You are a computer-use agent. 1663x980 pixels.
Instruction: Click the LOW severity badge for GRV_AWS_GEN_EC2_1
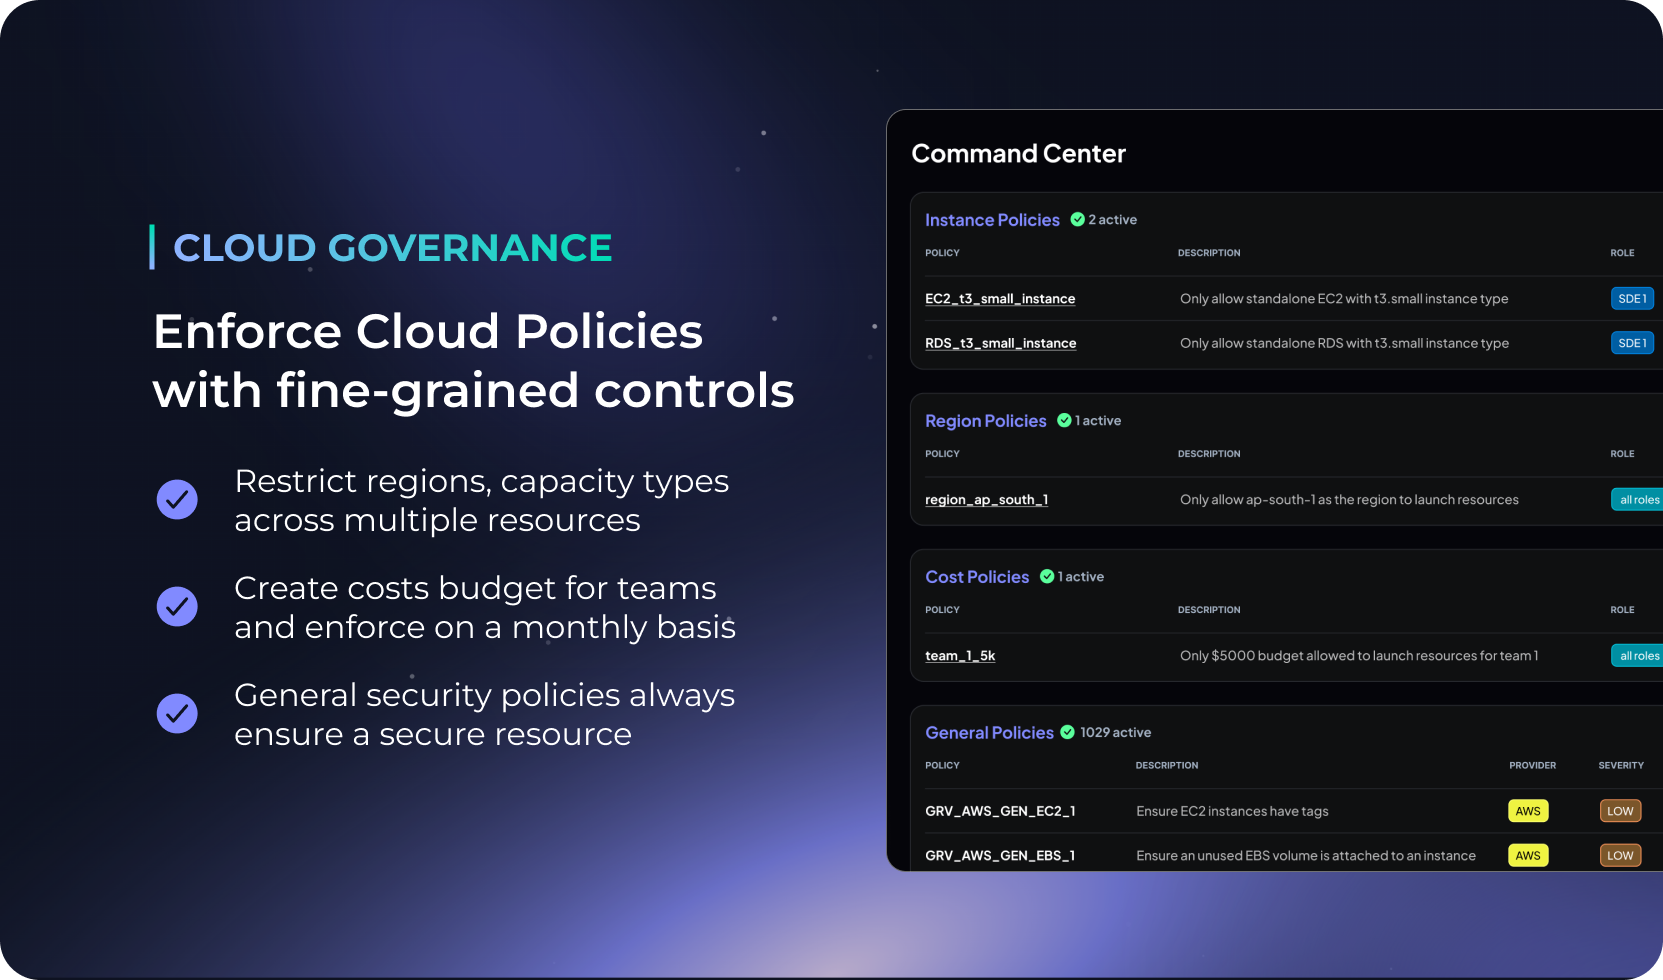(1620, 811)
